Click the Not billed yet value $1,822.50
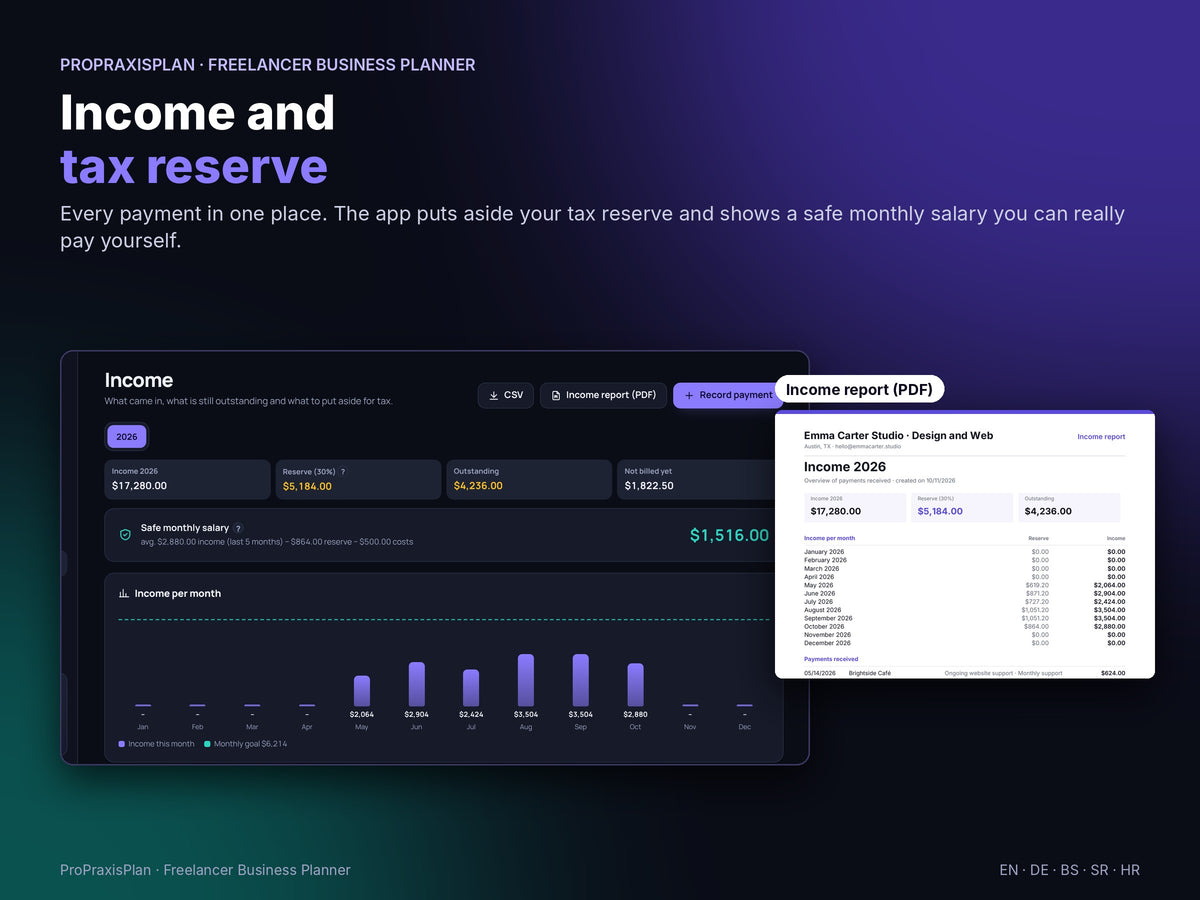Viewport: 1200px width, 900px height. pyautogui.click(x=649, y=486)
